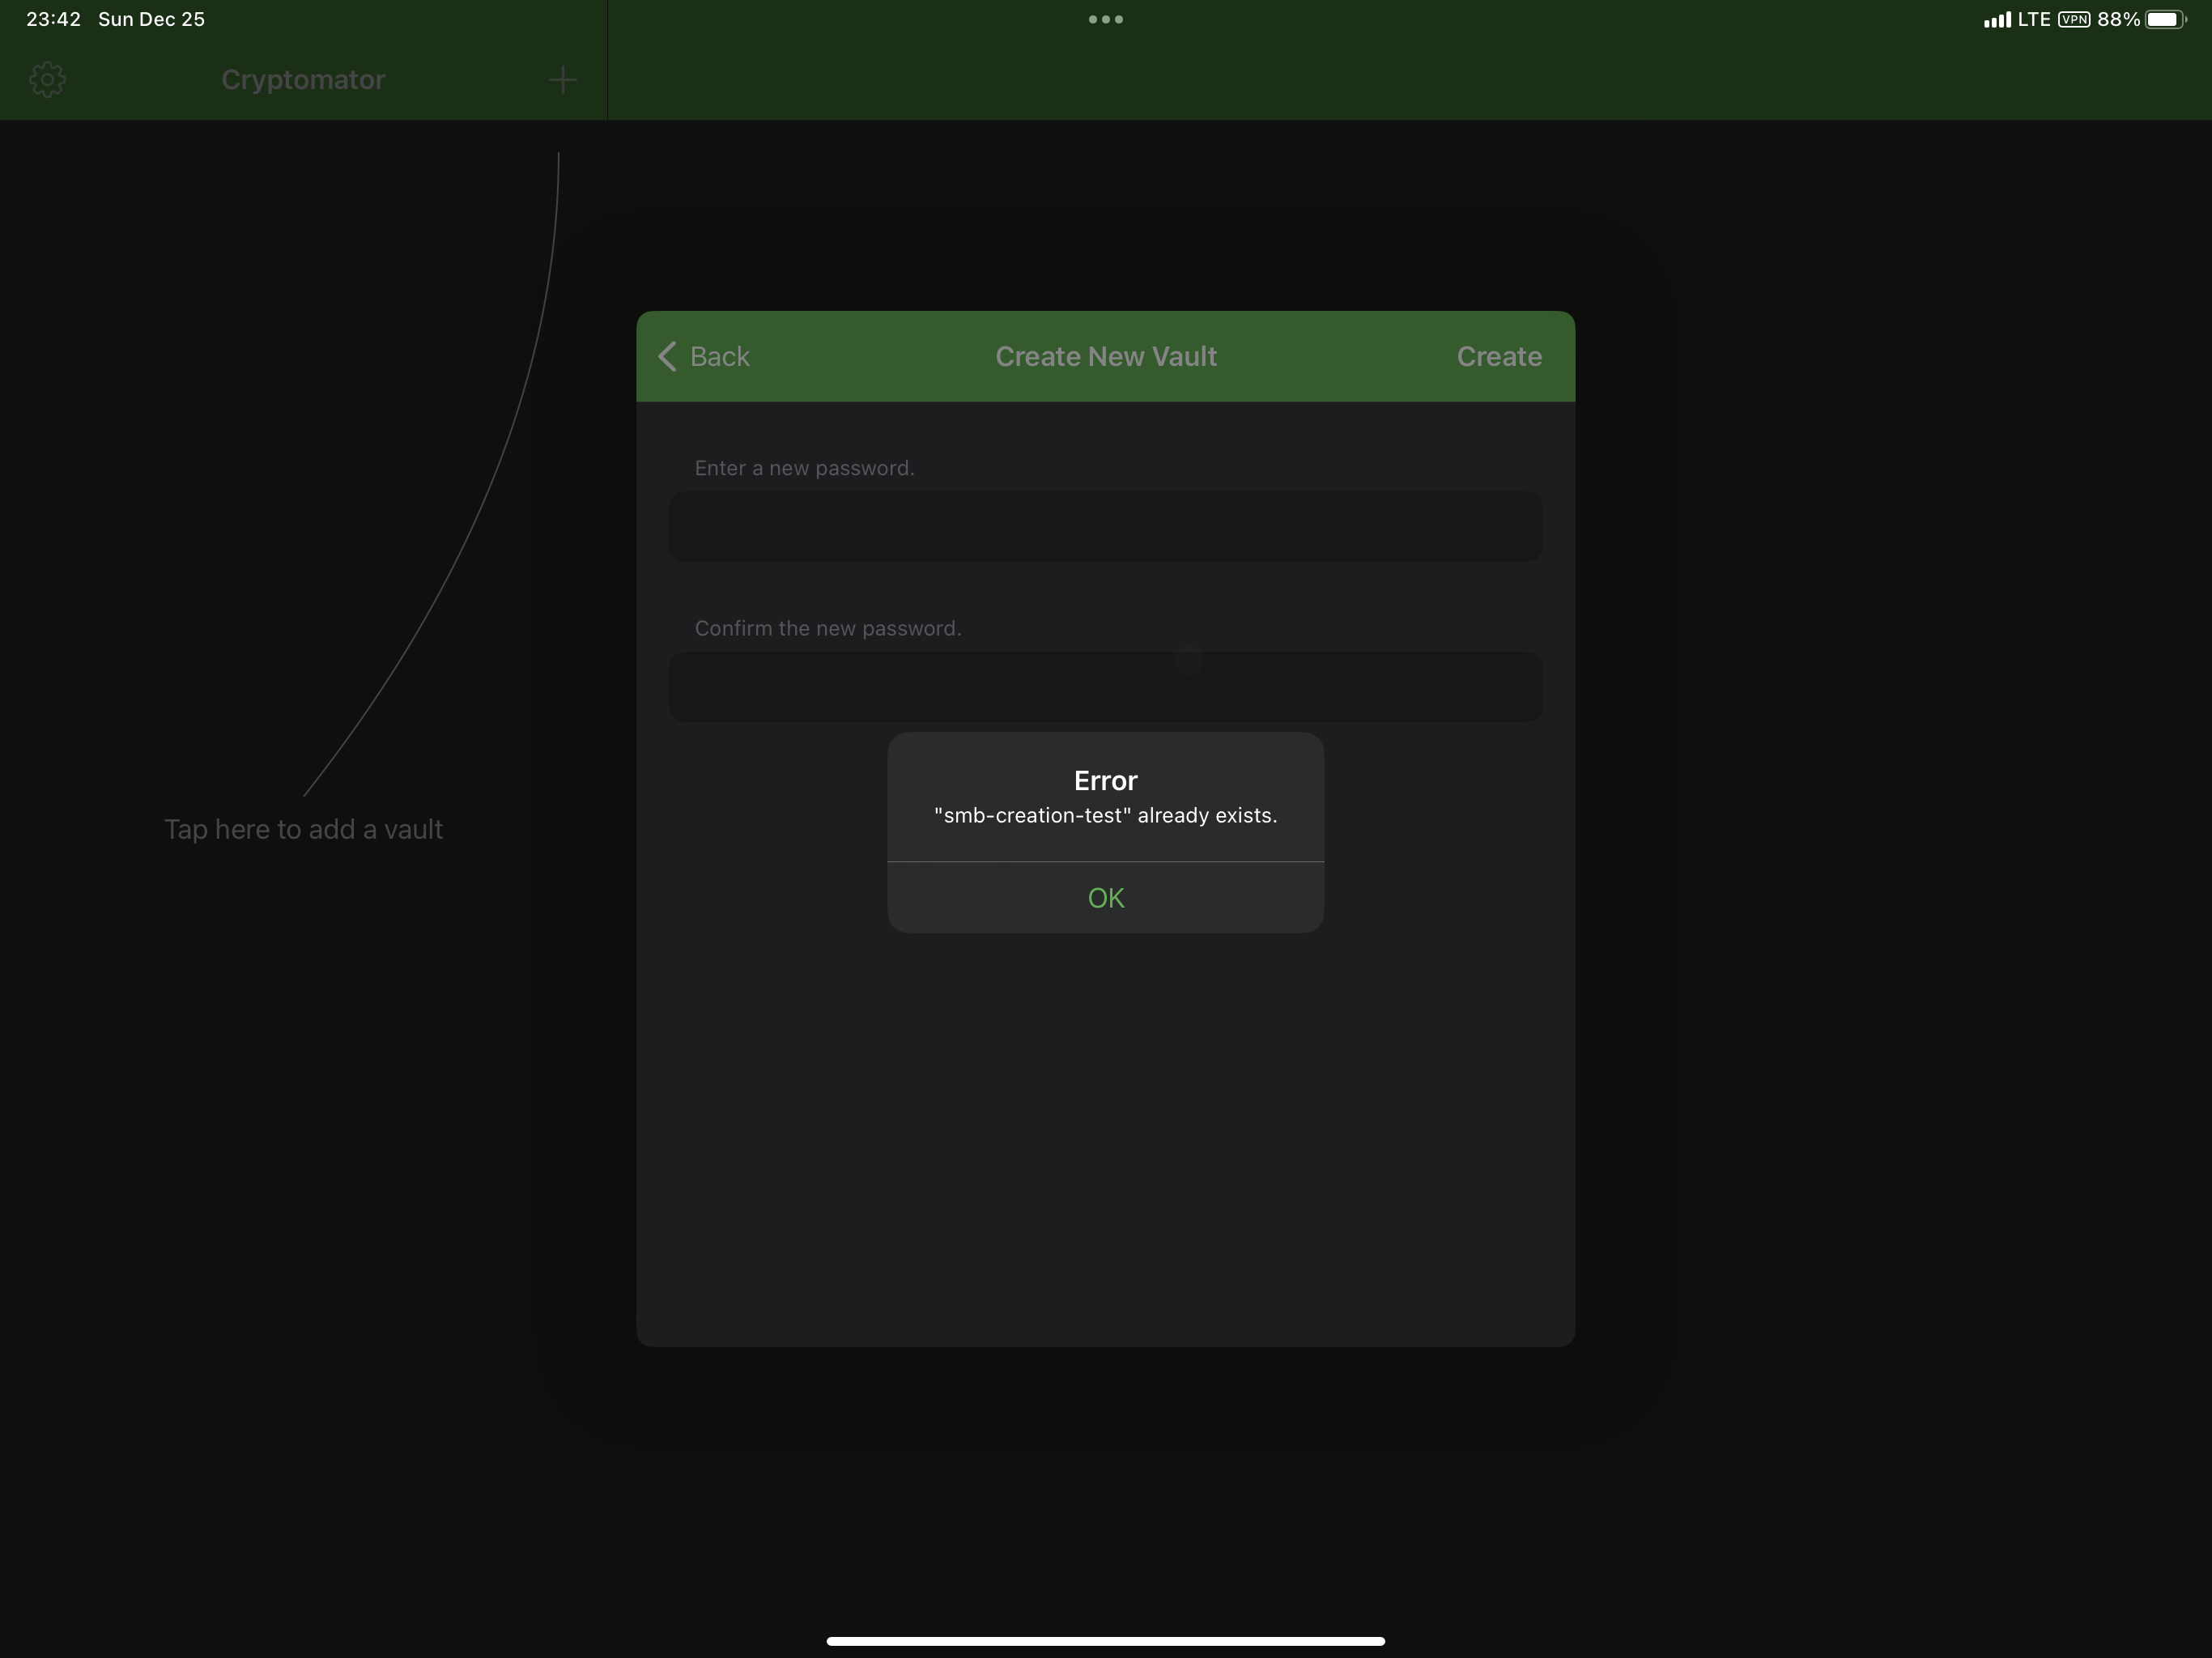Tap the three-dot multitasking icon
The width and height of the screenshot is (2212, 1658).
[x=1105, y=19]
